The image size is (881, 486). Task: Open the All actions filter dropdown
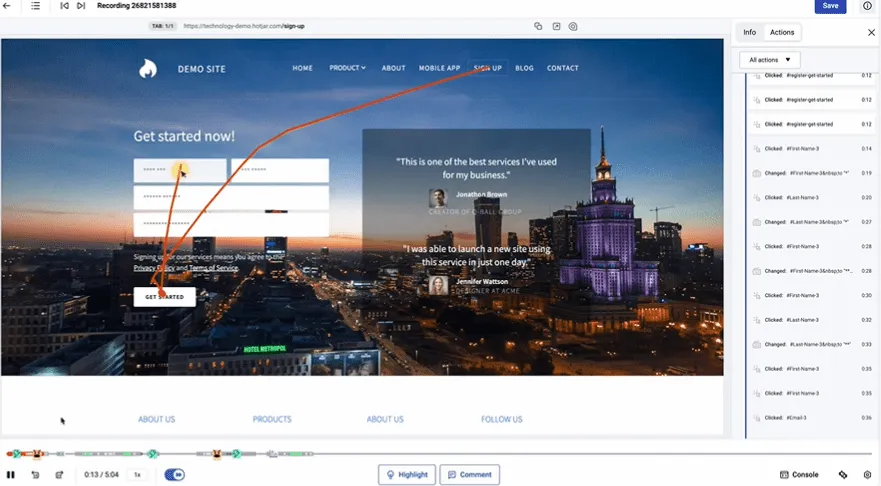[770, 60]
